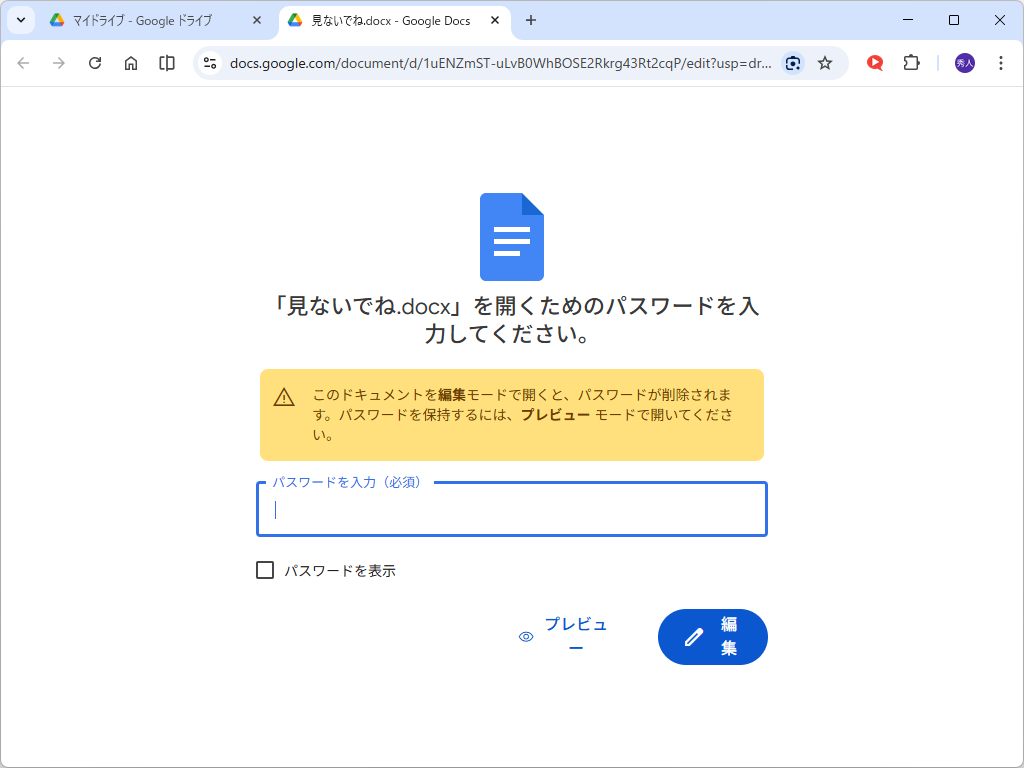
Task: Open the Chrome three-dot menu
Action: coord(1000,62)
